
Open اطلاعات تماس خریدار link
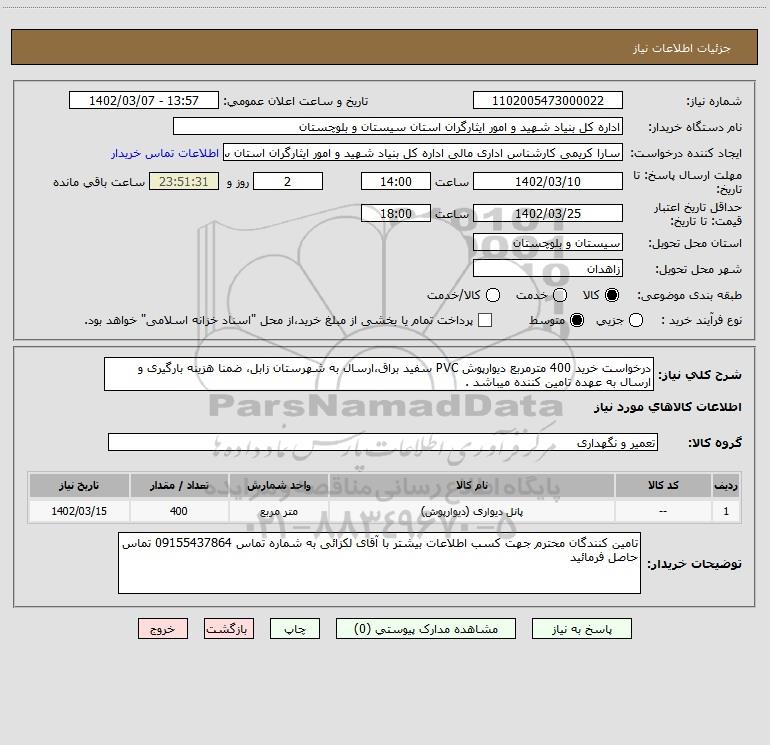click(165, 153)
